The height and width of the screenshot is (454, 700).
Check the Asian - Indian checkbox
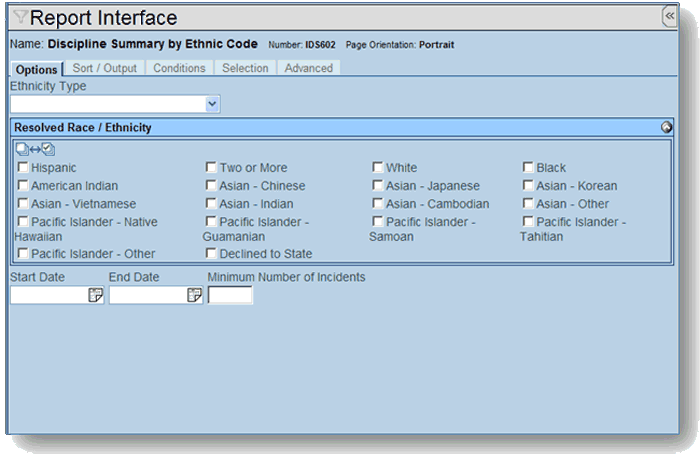click(211, 204)
